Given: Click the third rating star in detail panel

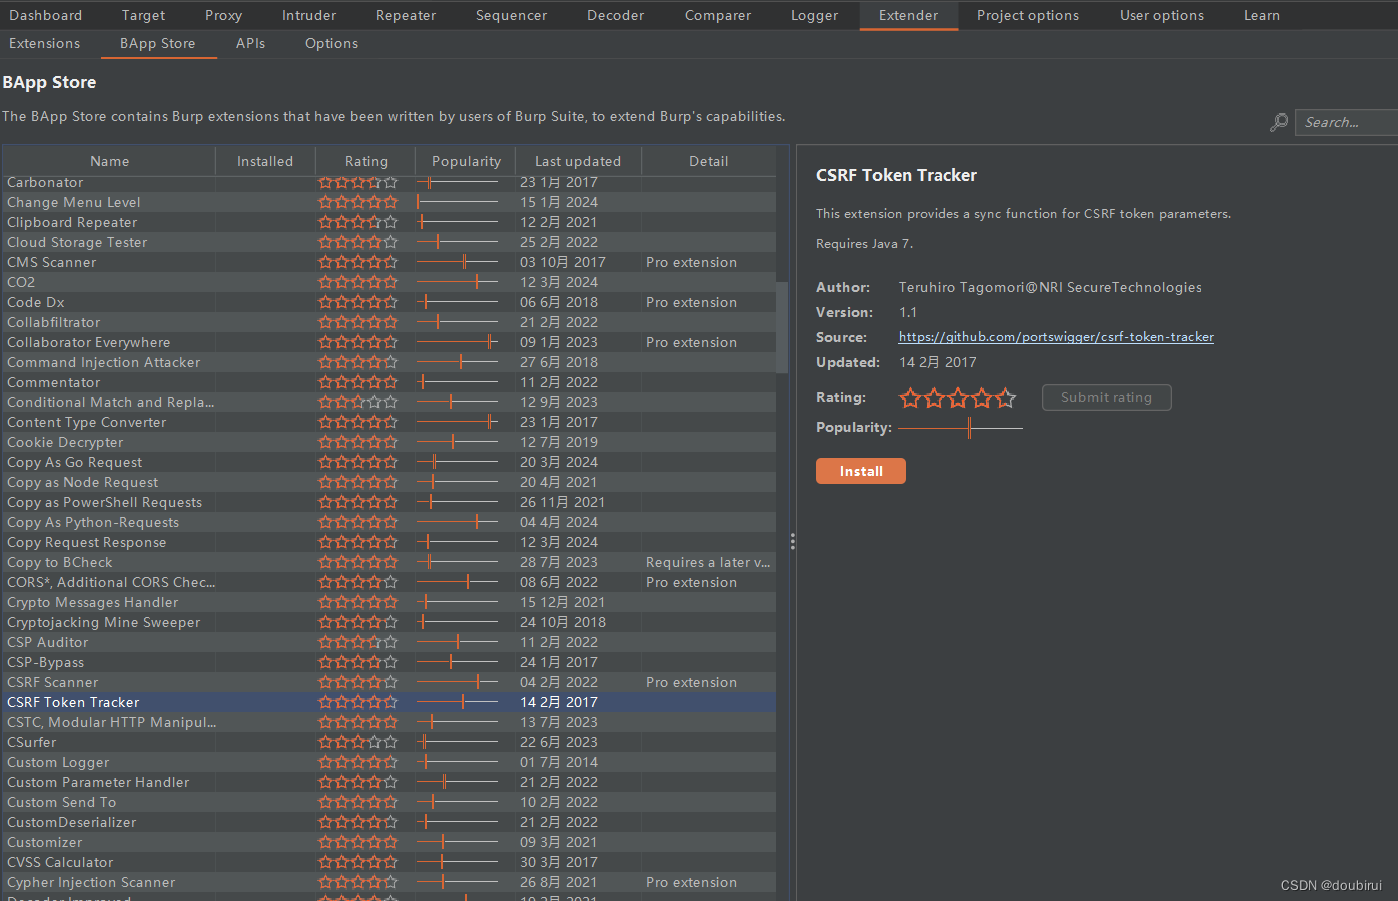Looking at the screenshot, I should click(958, 398).
